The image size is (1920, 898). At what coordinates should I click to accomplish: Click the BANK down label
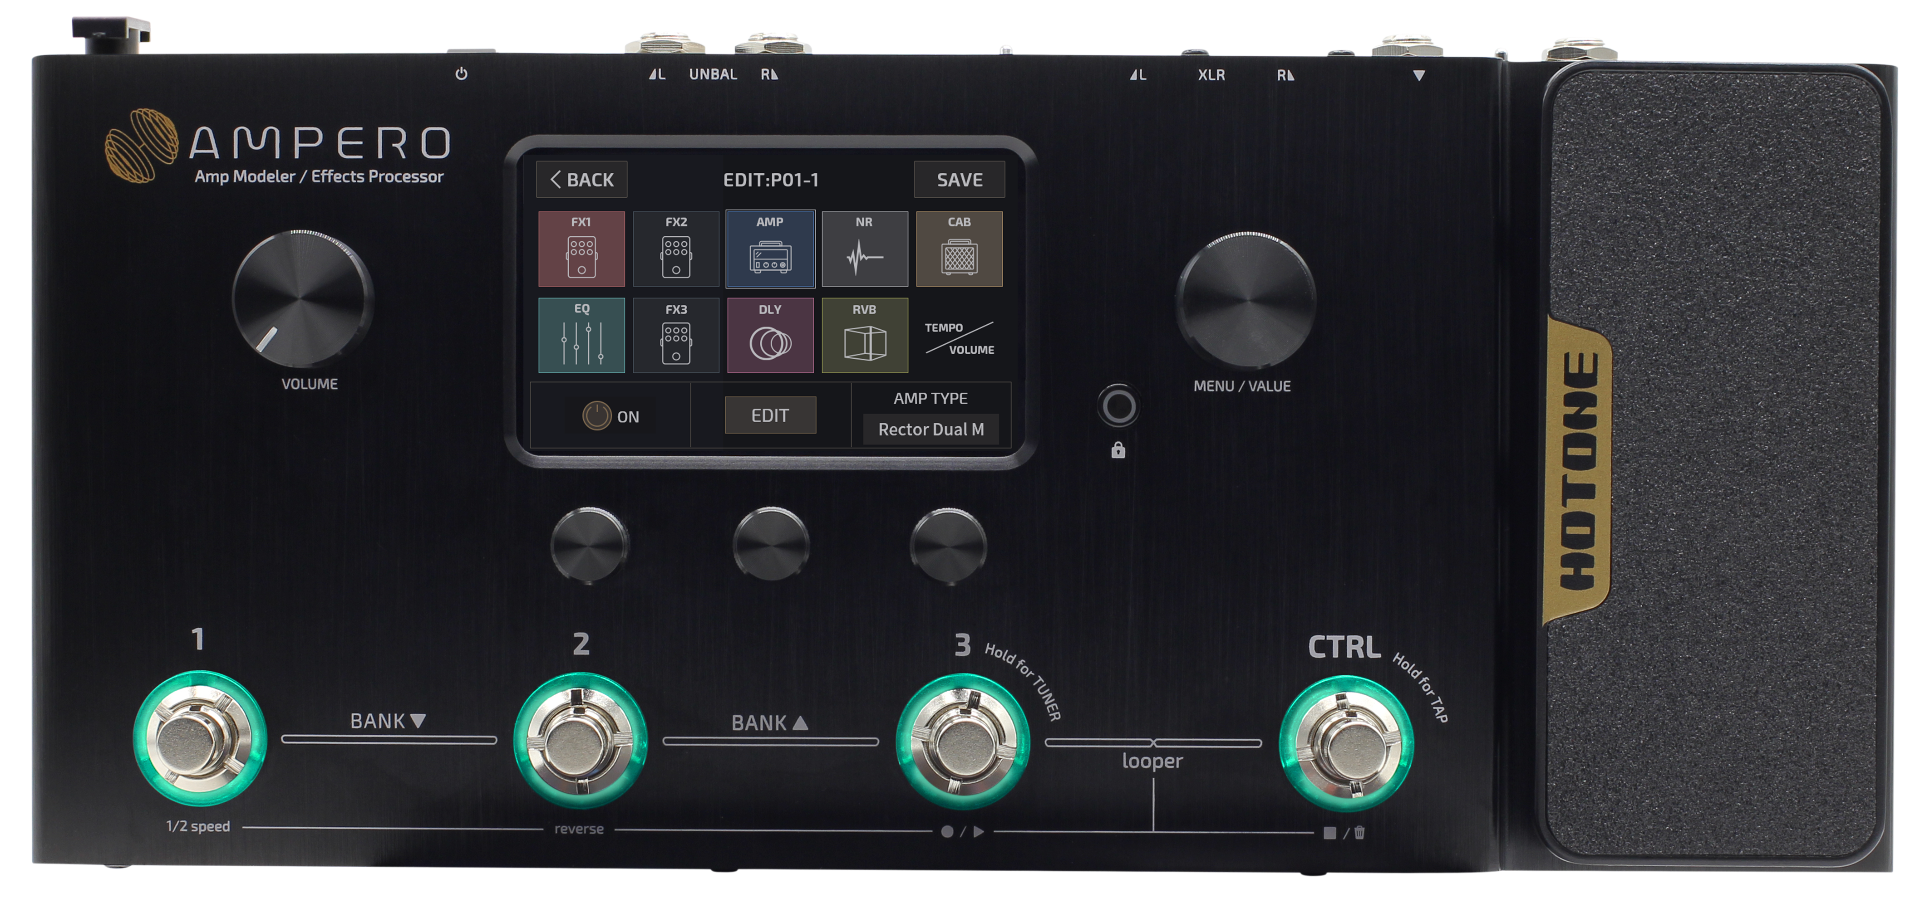(388, 721)
